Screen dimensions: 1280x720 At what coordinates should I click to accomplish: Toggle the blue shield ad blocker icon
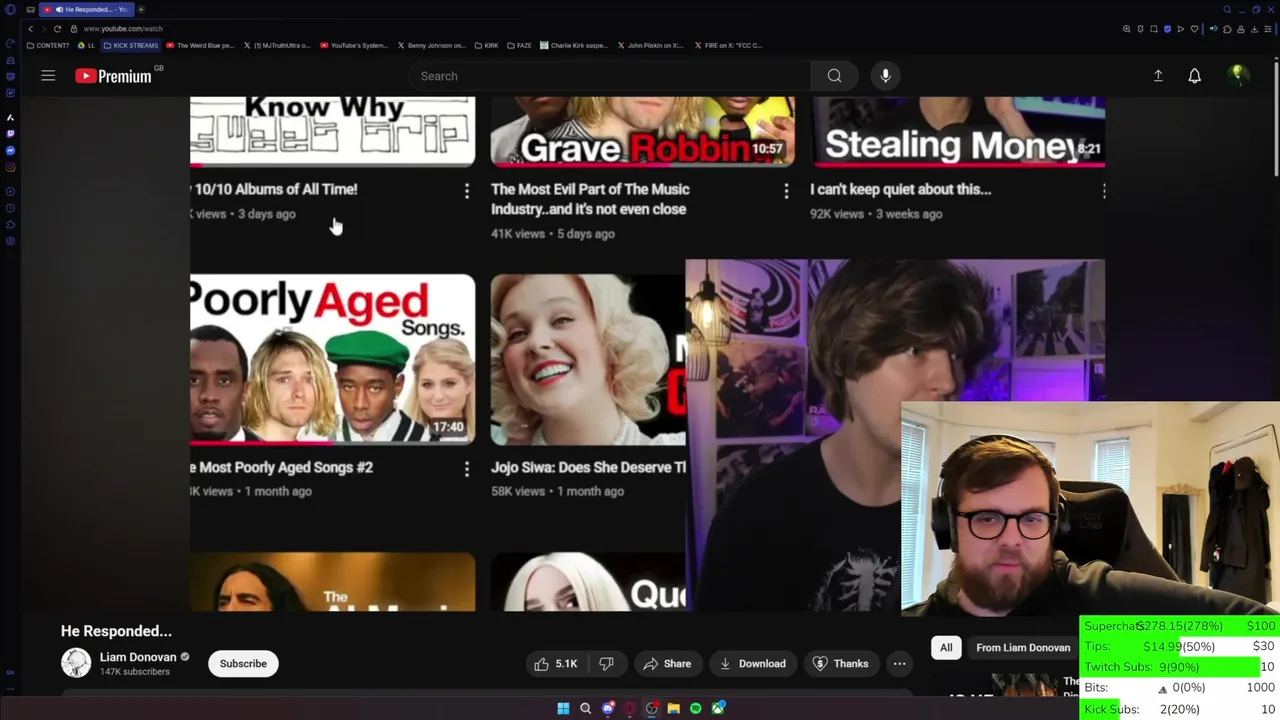point(1166,29)
